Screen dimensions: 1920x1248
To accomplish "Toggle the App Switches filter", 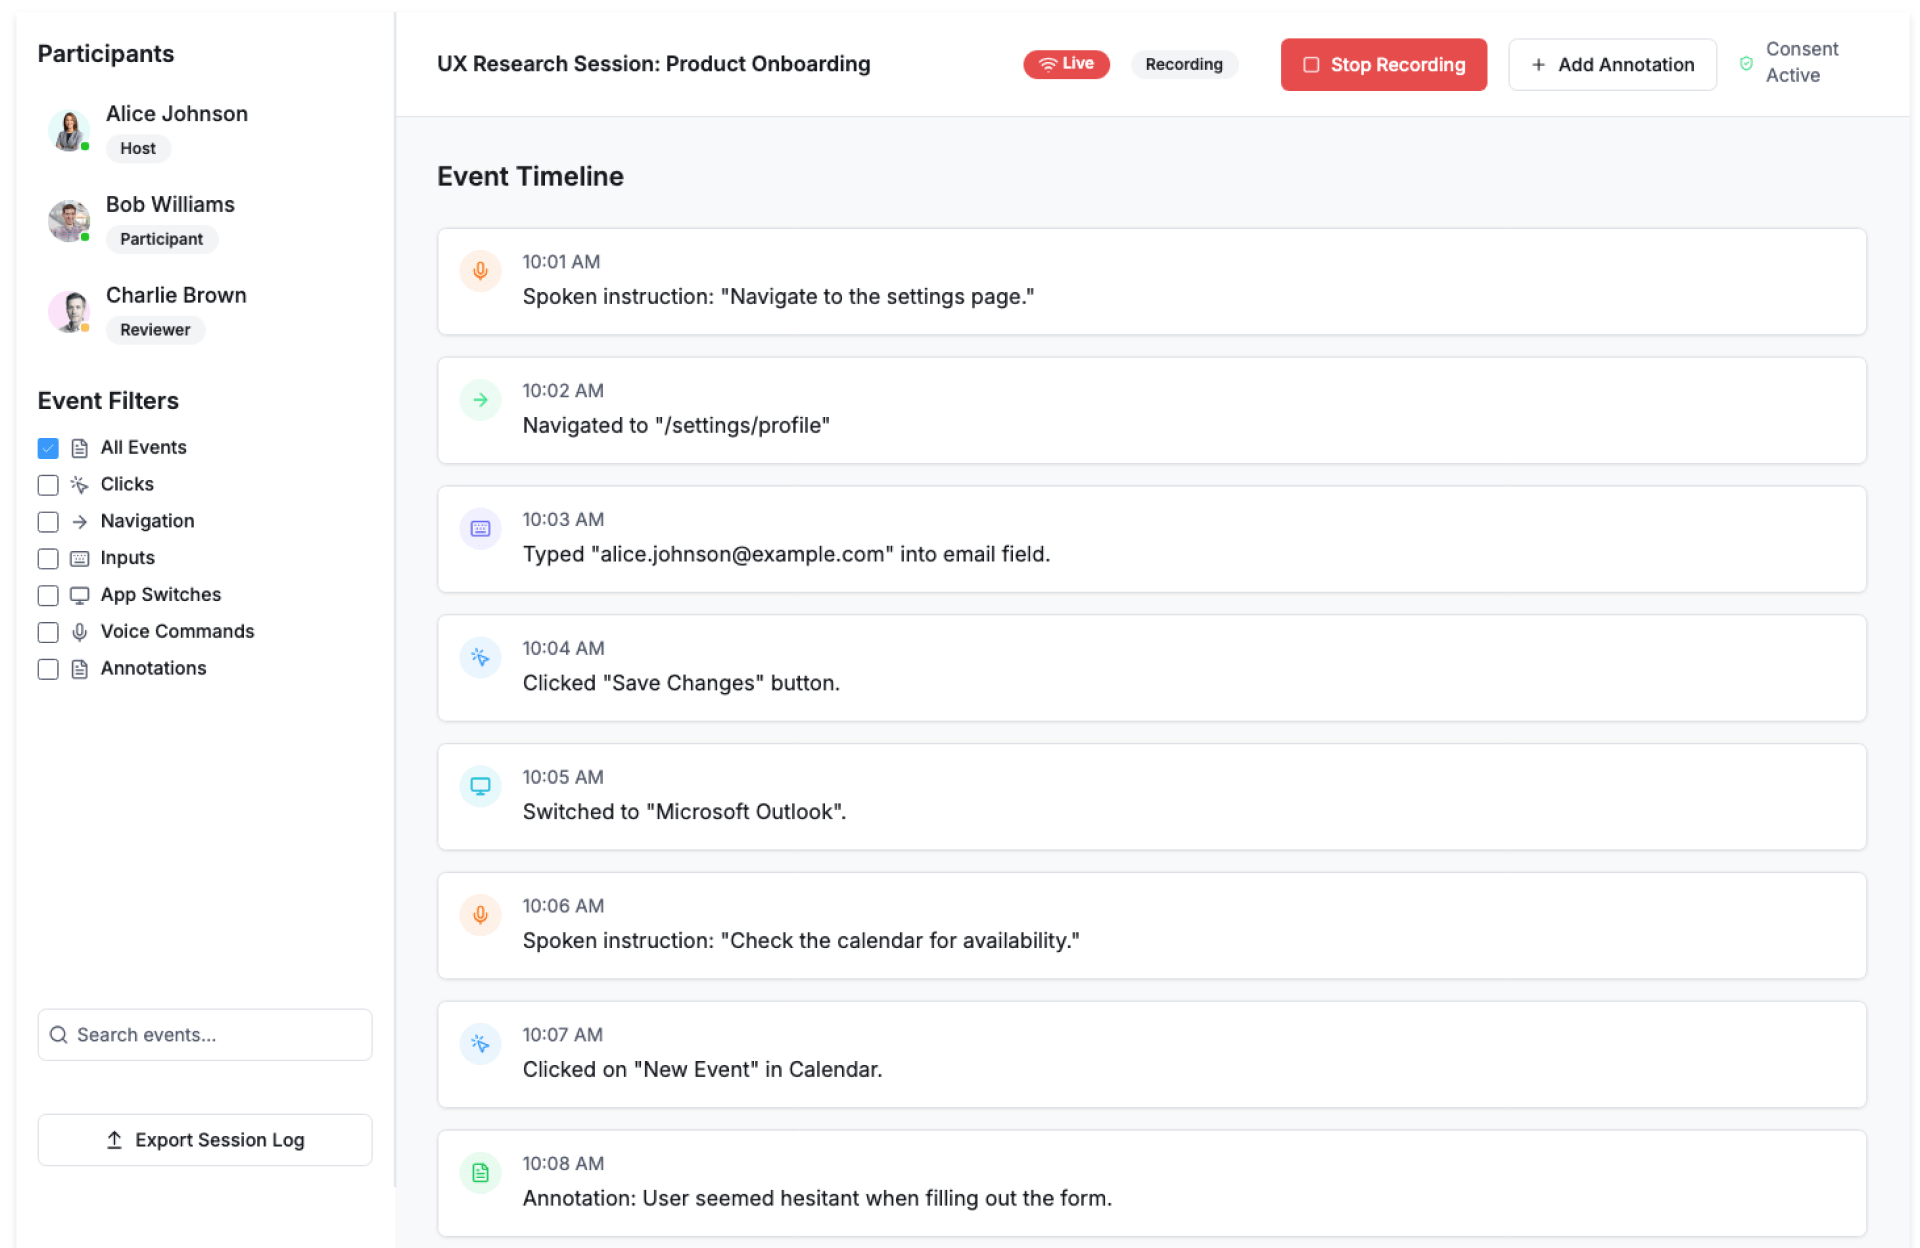I will [x=48, y=595].
